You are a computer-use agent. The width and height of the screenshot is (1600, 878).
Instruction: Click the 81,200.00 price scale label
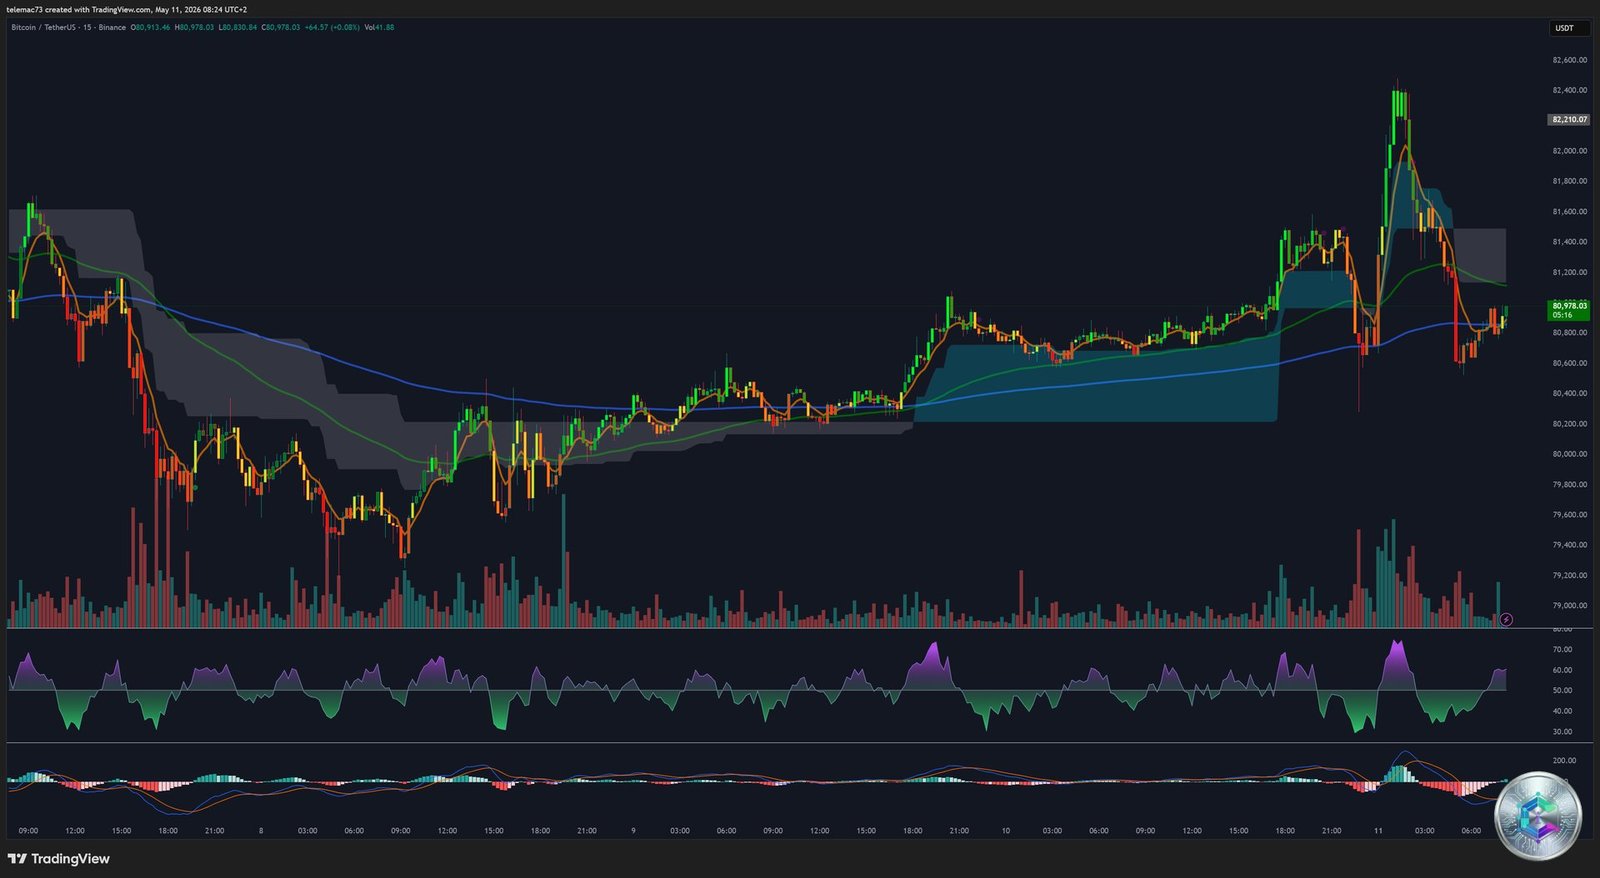1569,272
